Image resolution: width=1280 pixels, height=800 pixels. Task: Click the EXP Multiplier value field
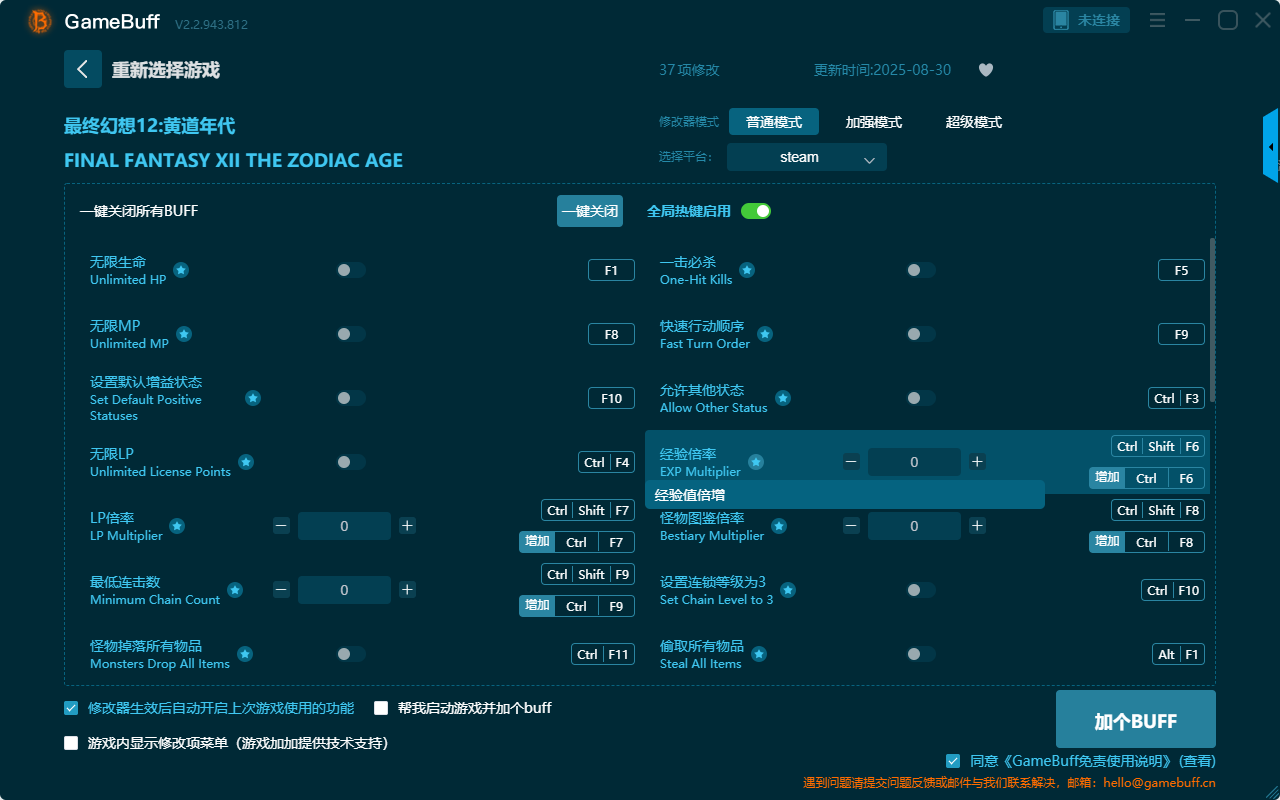914,462
